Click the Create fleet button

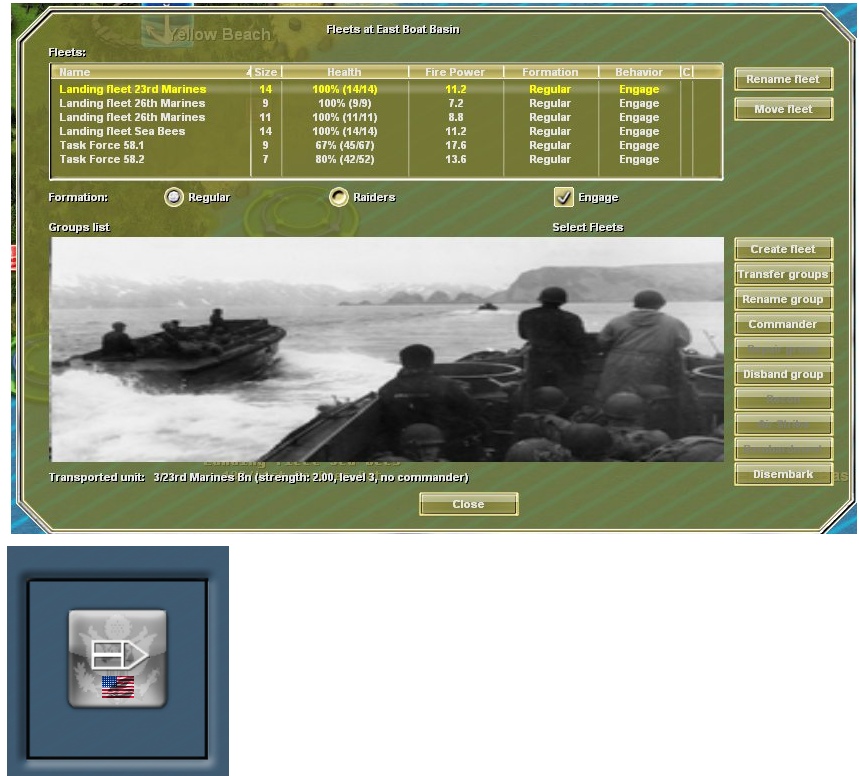783,249
